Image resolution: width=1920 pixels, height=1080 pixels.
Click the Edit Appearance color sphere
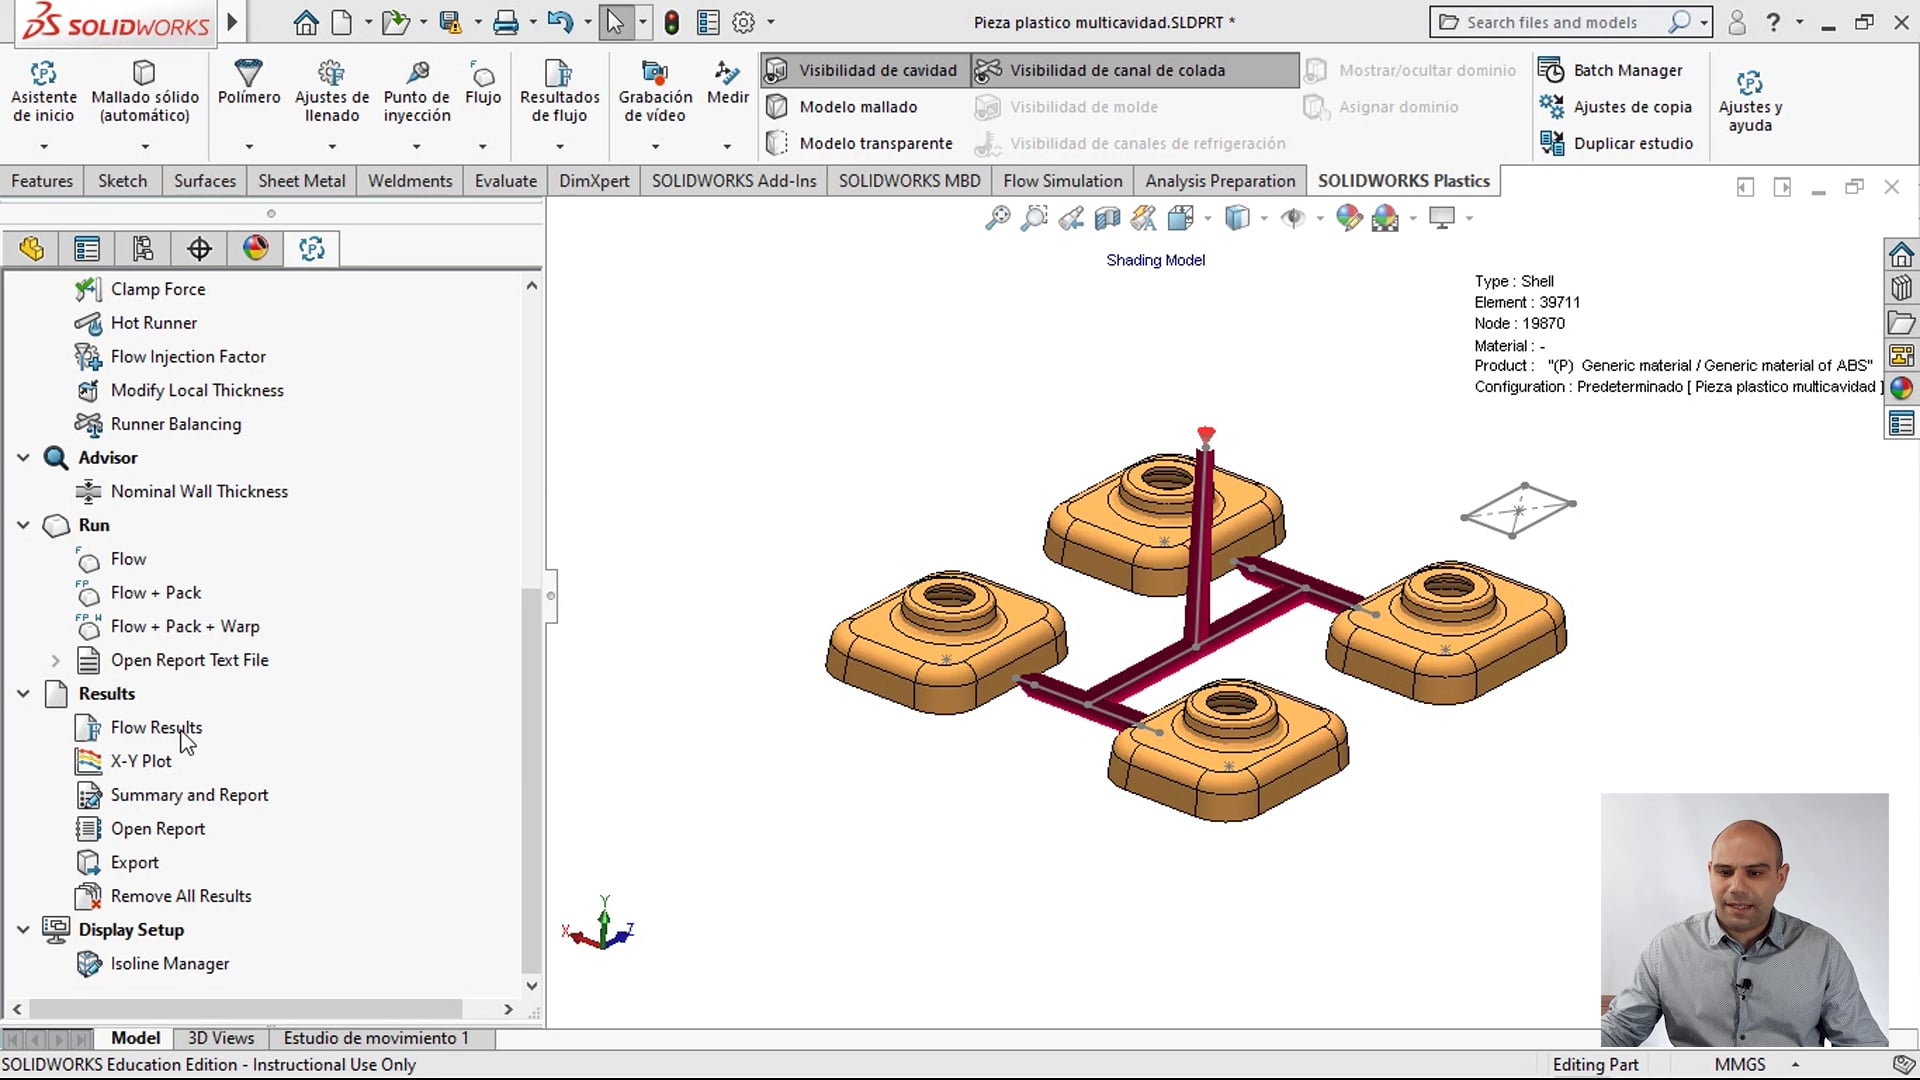1349,218
